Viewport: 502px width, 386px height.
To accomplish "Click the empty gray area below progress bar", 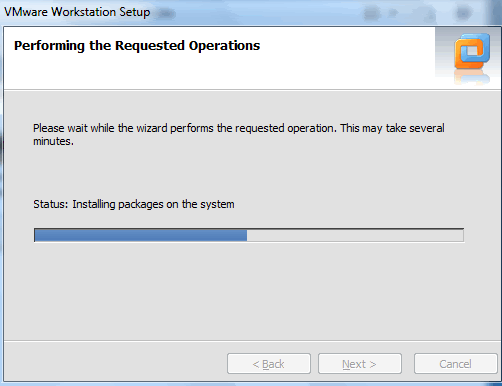I will [x=250, y=290].
